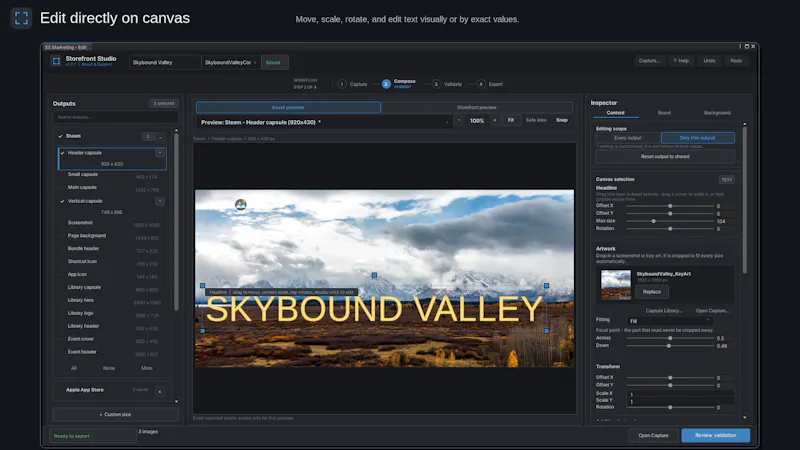Image resolution: width=800 pixels, height=450 pixels.
Task: Go to workflow step Export
Action: click(x=490, y=84)
